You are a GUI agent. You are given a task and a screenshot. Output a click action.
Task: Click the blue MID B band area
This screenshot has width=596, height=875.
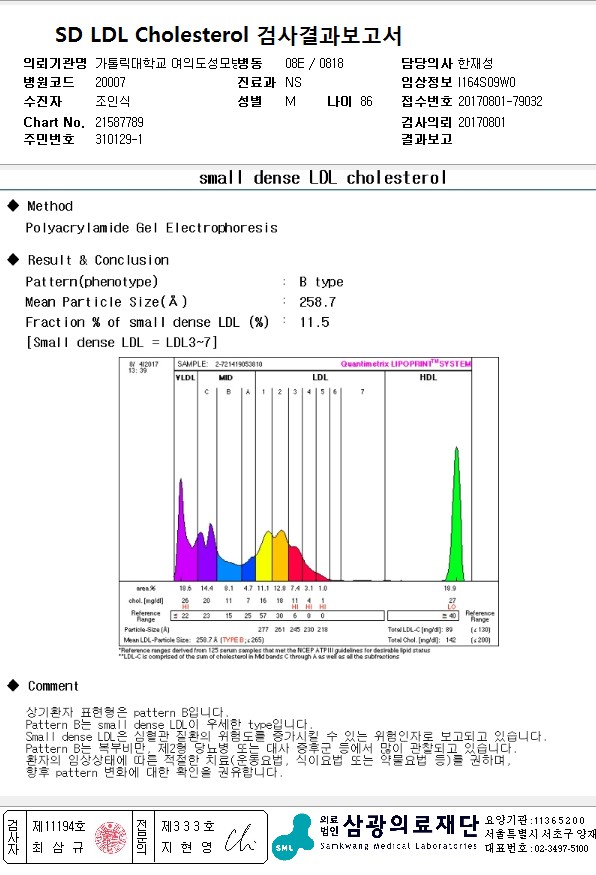tap(229, 569)
